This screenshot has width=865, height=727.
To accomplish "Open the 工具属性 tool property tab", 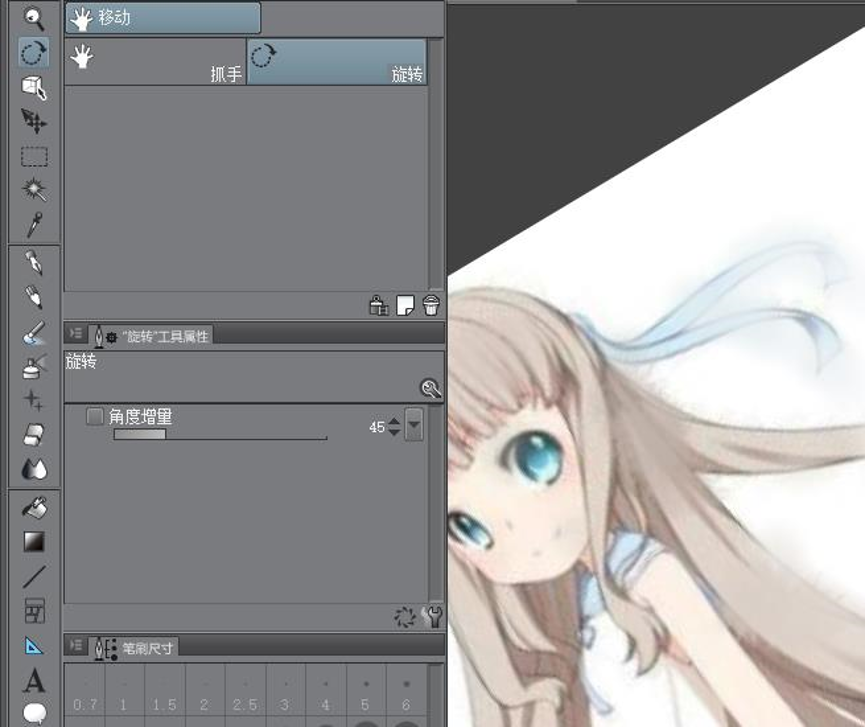I will tap(151, 336).
